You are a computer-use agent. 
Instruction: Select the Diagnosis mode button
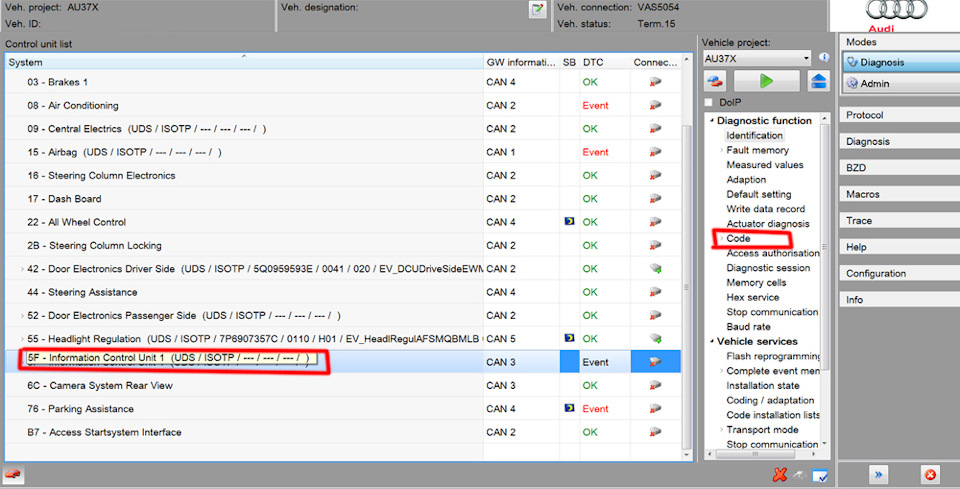[901, 62]
